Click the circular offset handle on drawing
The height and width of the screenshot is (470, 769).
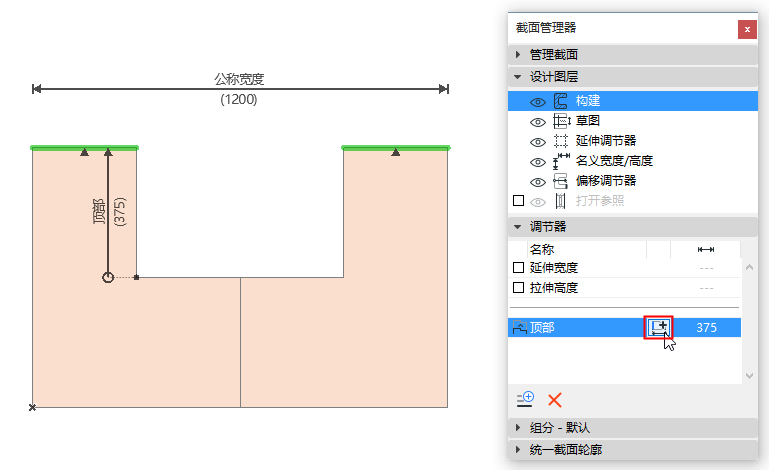coord(108,278)
